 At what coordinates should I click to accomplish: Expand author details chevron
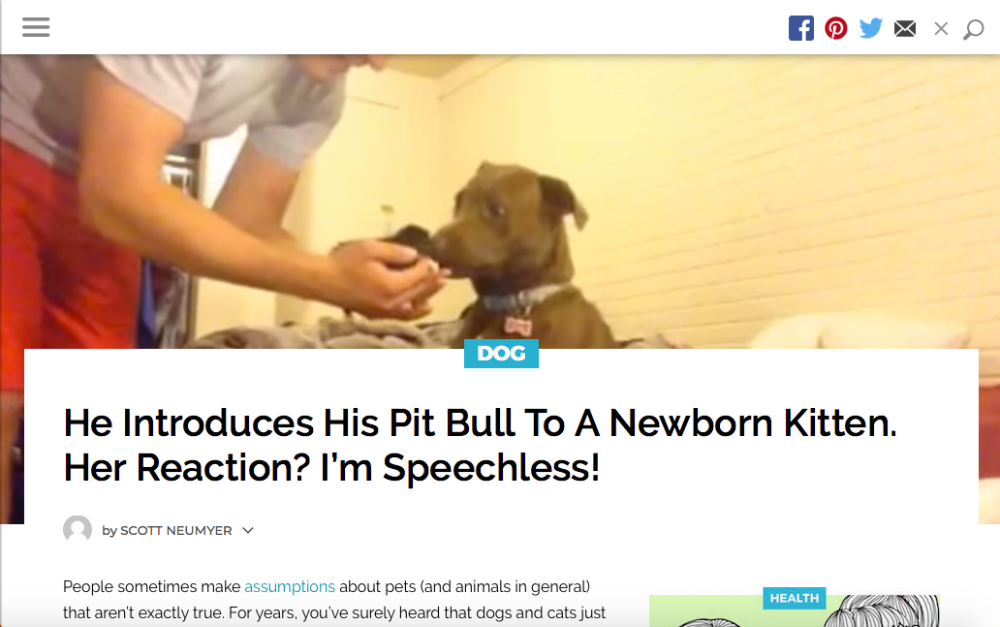[x=248, y=531]
